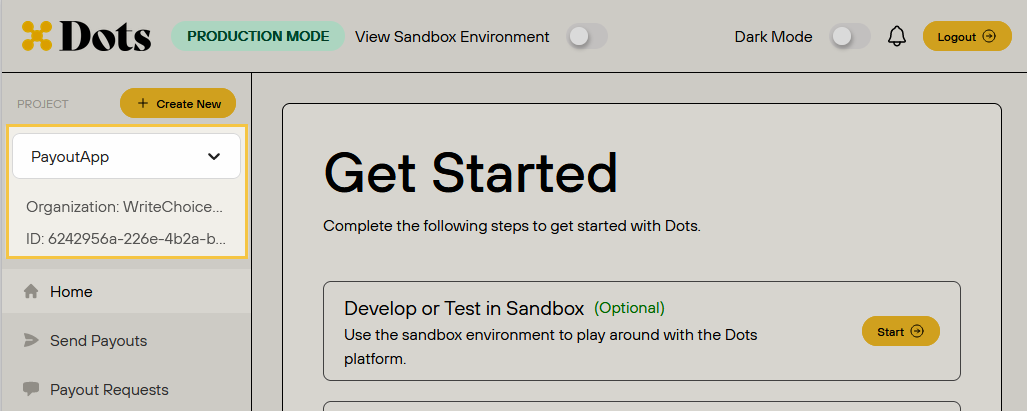Open Payout Requests in sidebar

[126, 389]
